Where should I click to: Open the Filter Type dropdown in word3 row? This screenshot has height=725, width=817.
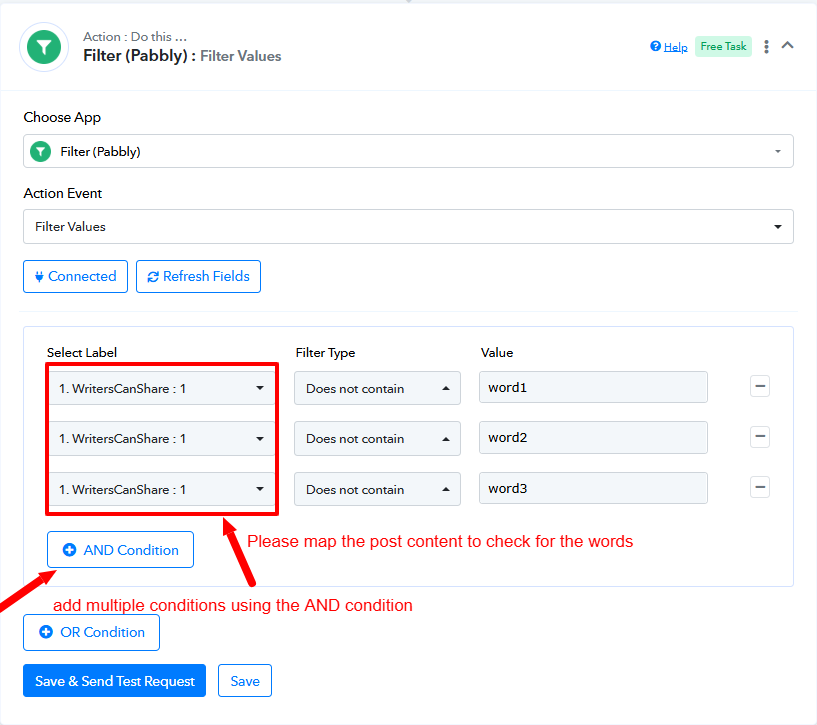[x=377, y=489]
